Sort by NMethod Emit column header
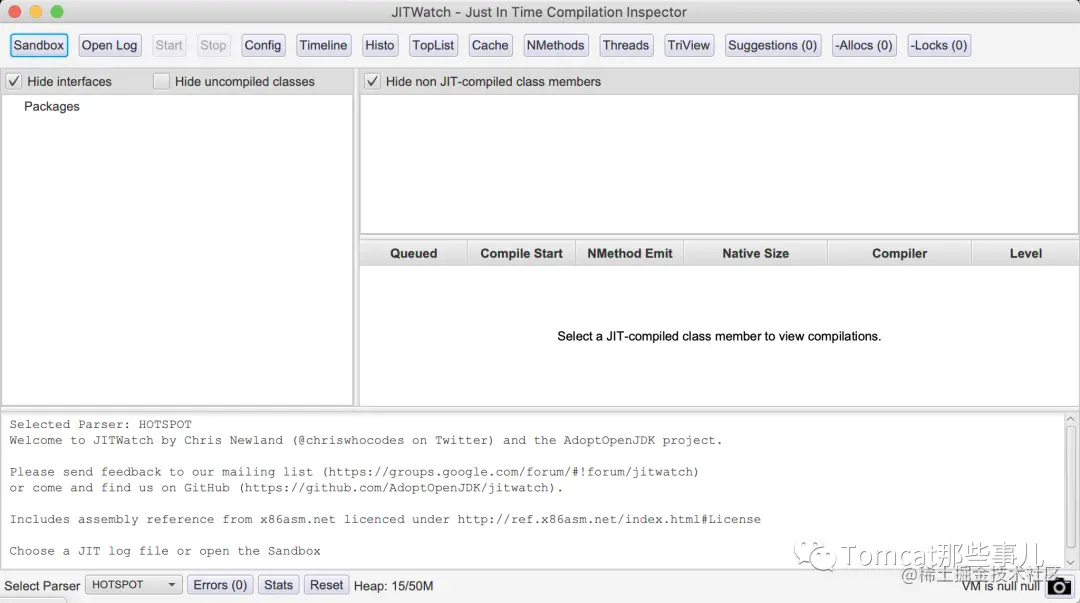Viewport: 1080px width, 603px height. pos(630,254)
